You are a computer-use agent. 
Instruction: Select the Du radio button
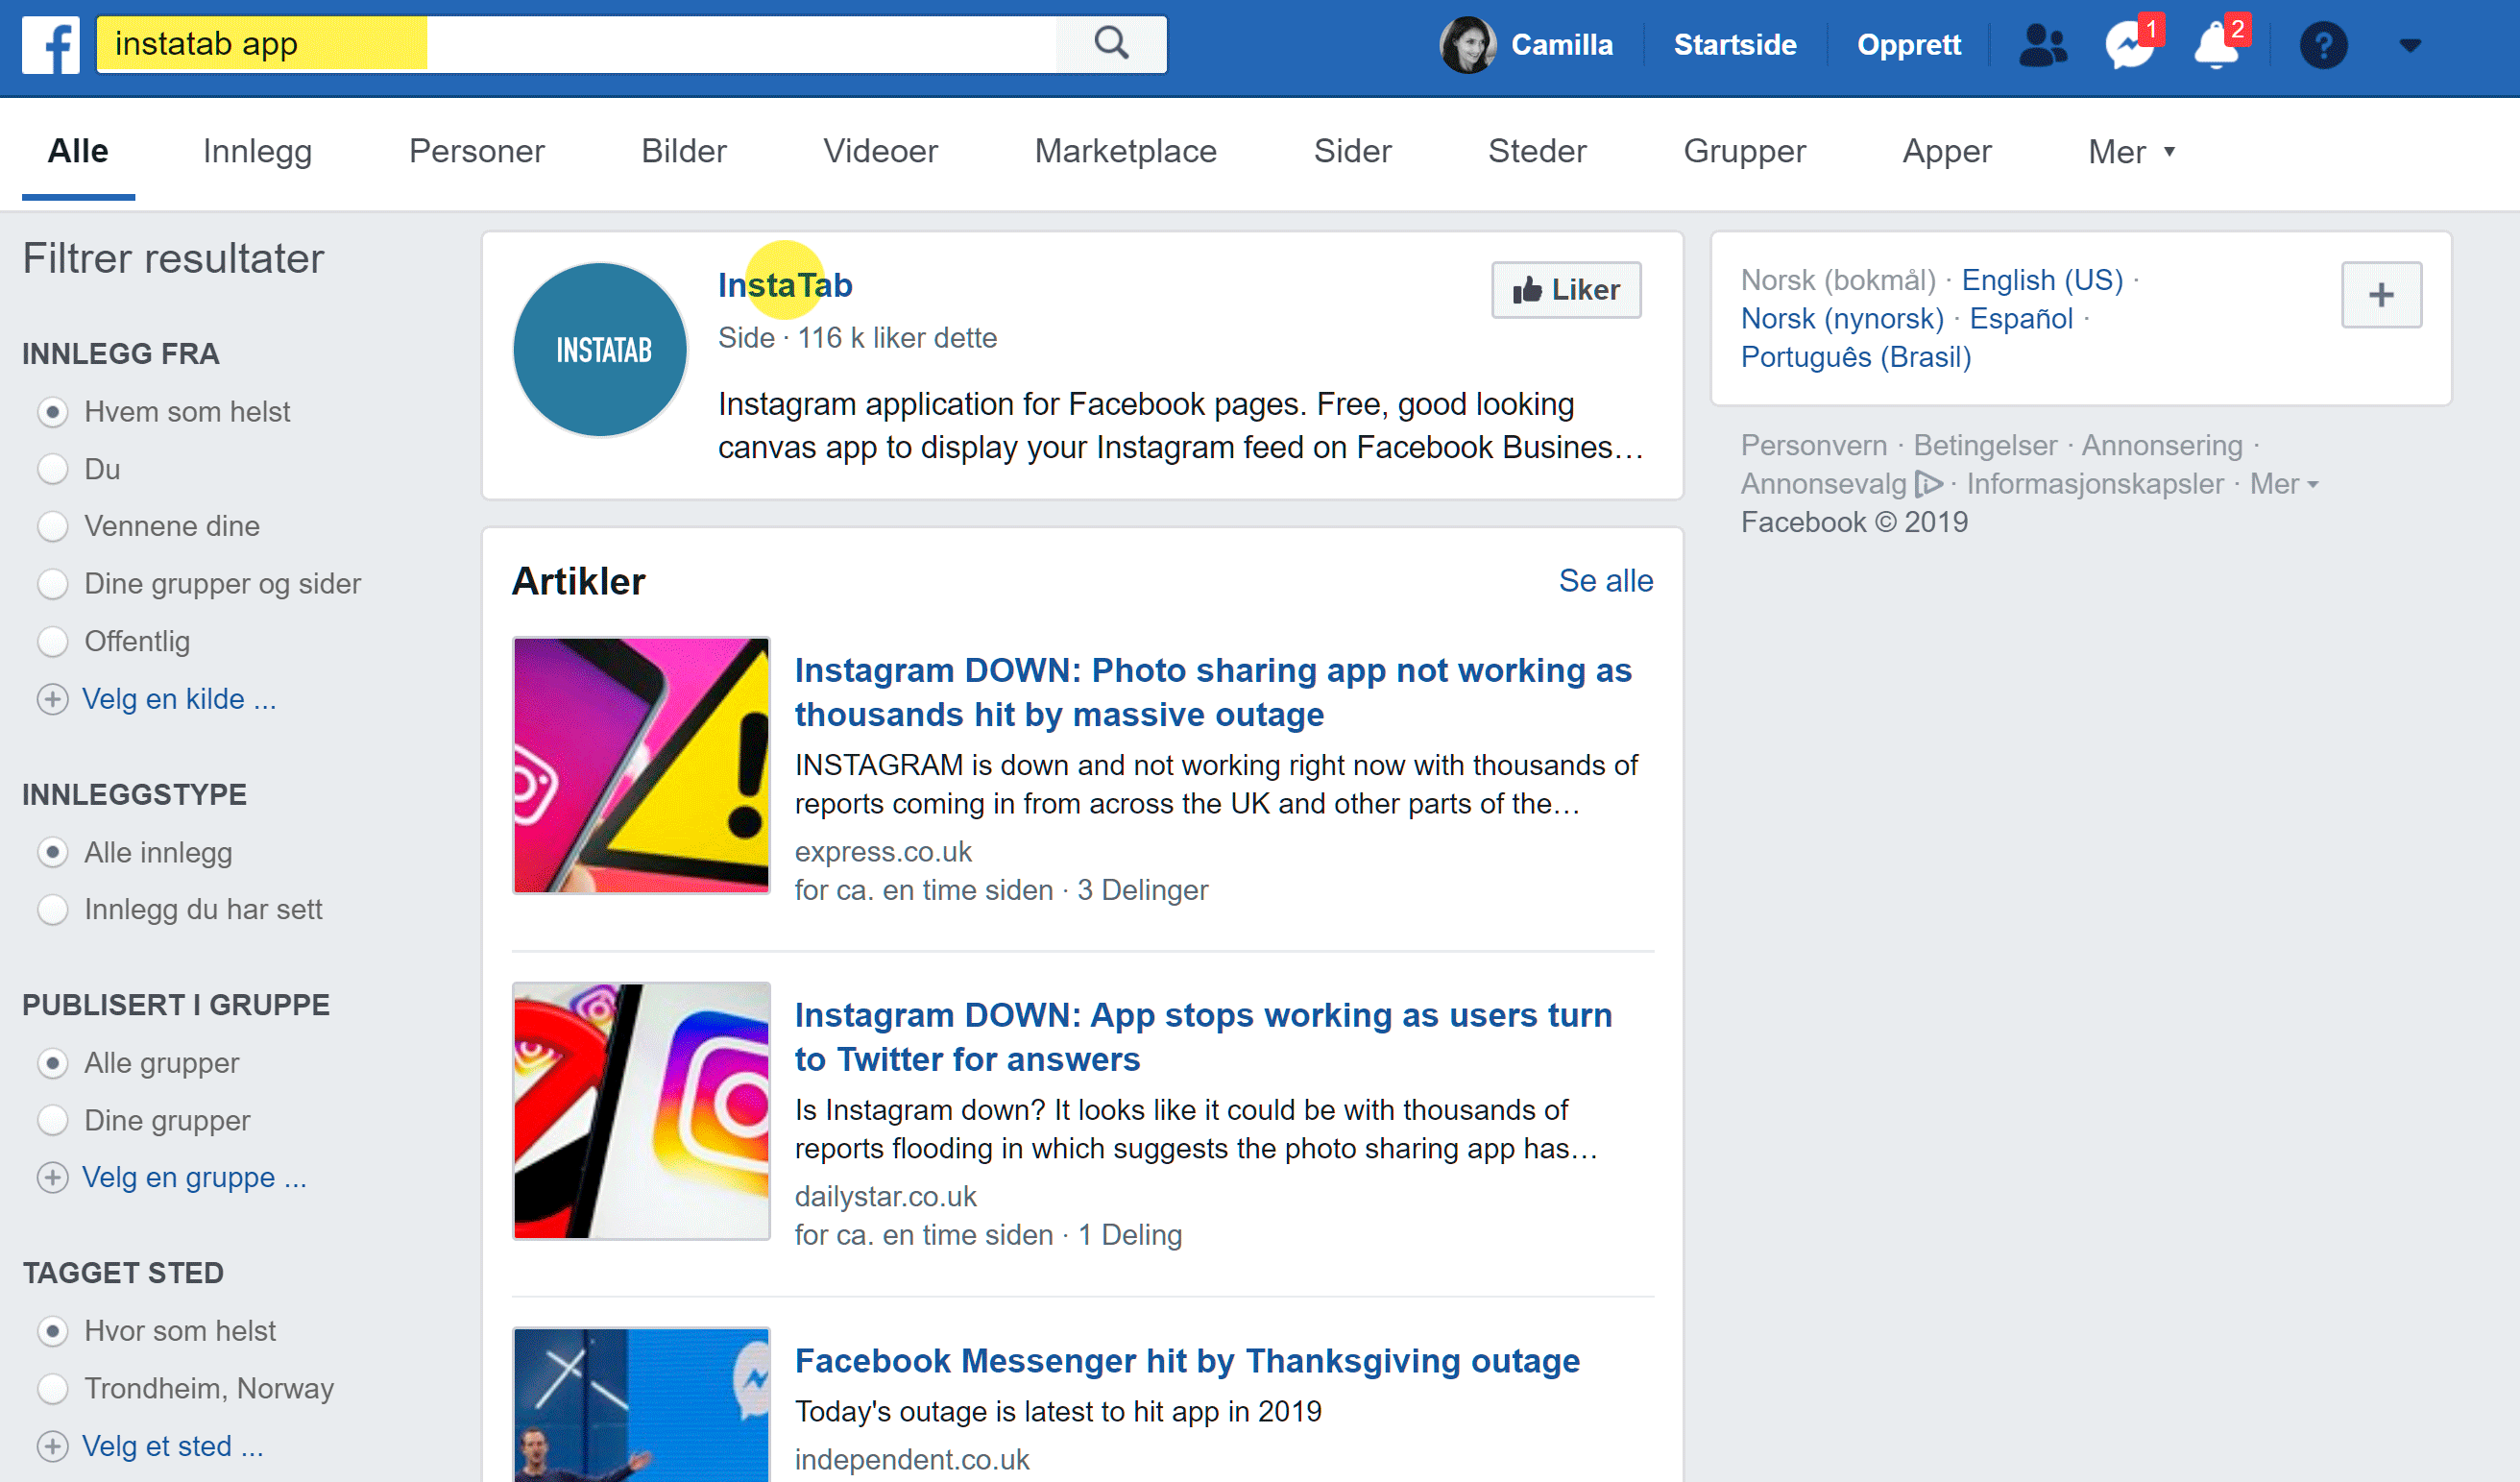tap(52, 469)
